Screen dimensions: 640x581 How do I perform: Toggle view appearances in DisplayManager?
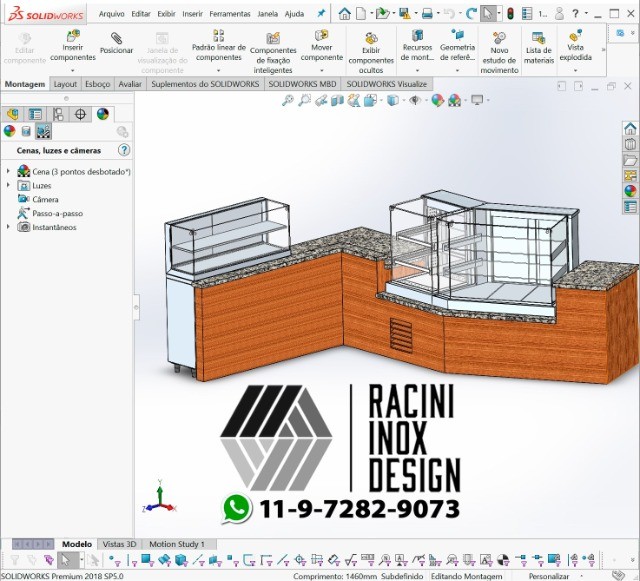coord(9,131)
